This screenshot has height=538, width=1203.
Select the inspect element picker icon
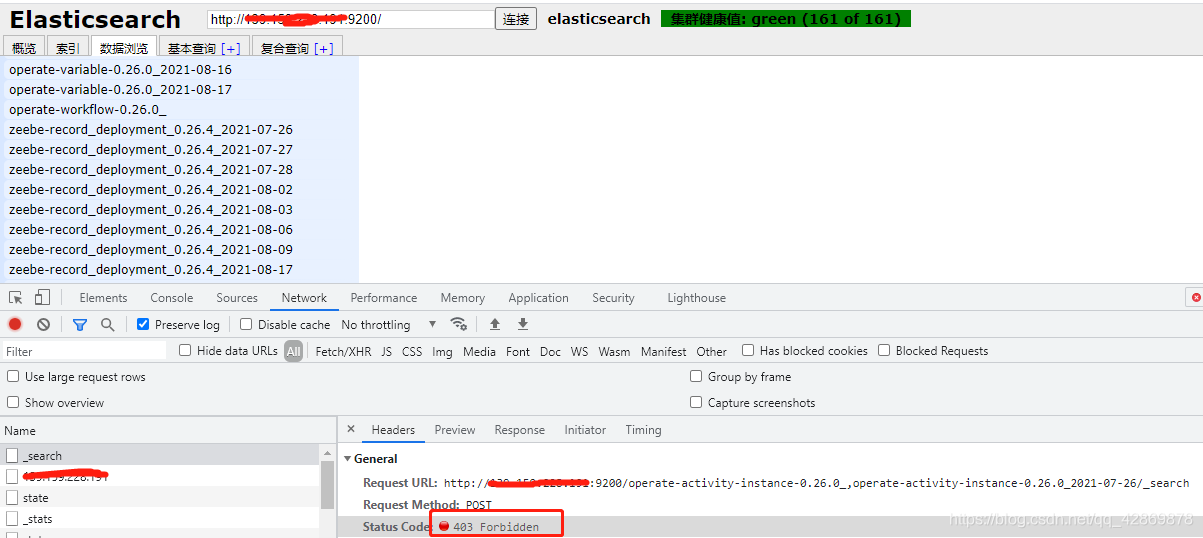15,298
